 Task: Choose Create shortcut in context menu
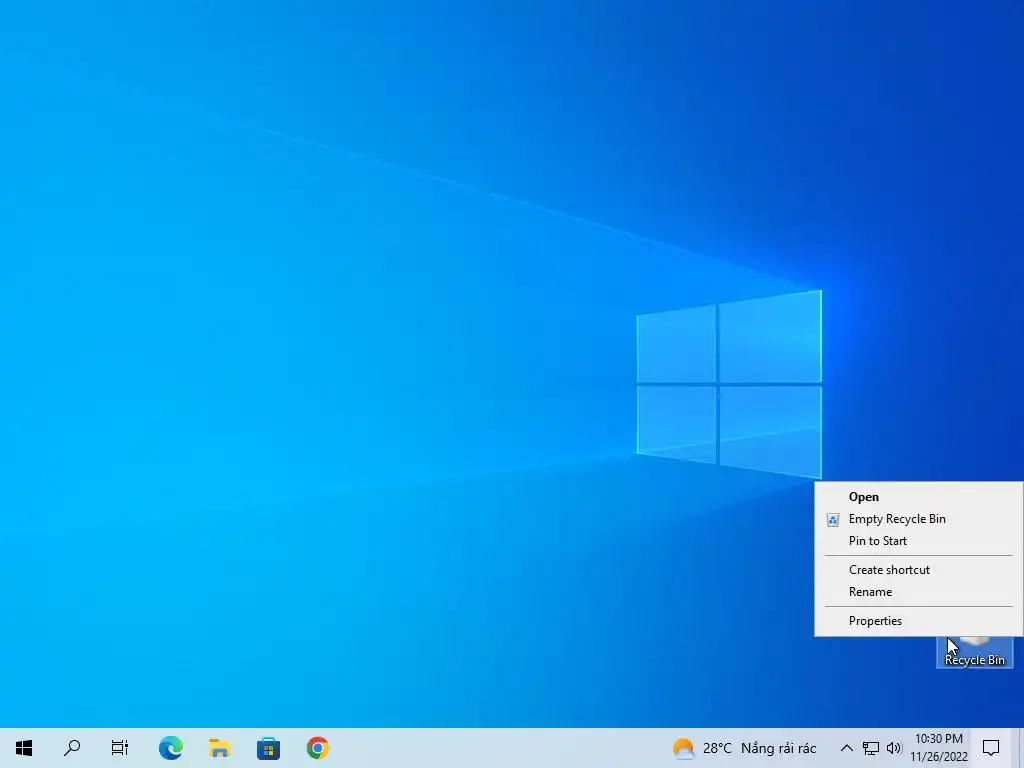(918, 569)
